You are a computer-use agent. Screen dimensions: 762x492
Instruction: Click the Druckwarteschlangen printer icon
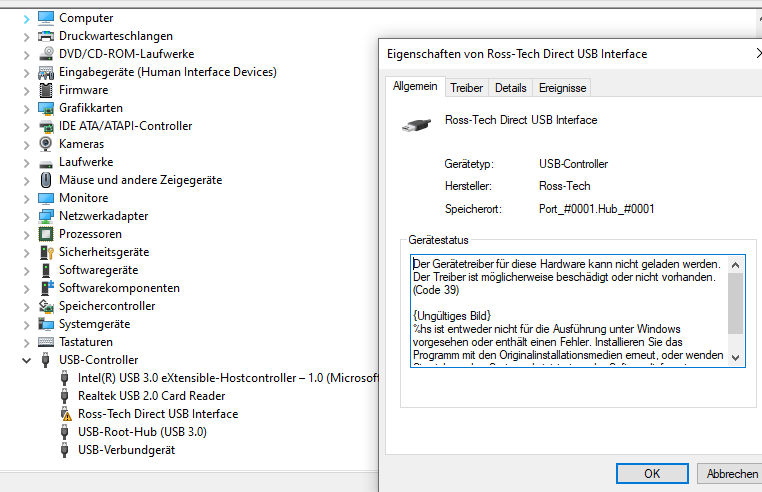tap(46, 36)
